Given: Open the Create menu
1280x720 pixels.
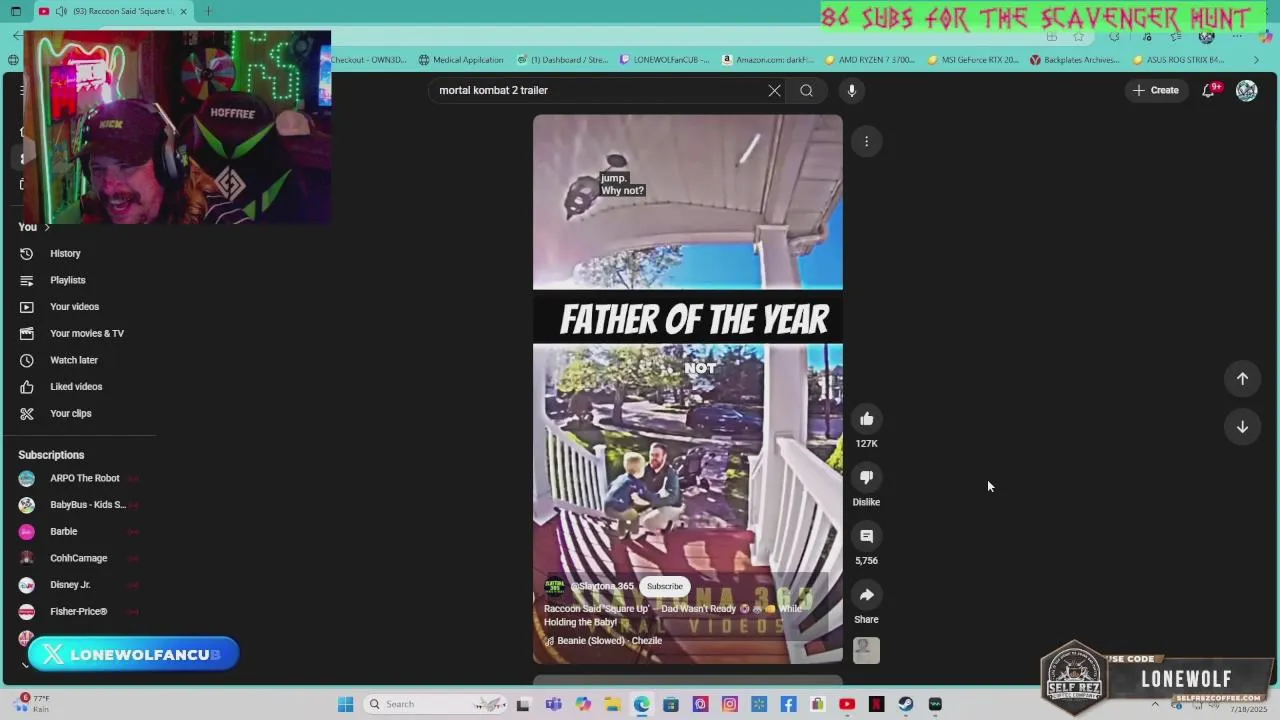Looking at the screenshot, I should pyautogui.click(x=1156, y=90).
